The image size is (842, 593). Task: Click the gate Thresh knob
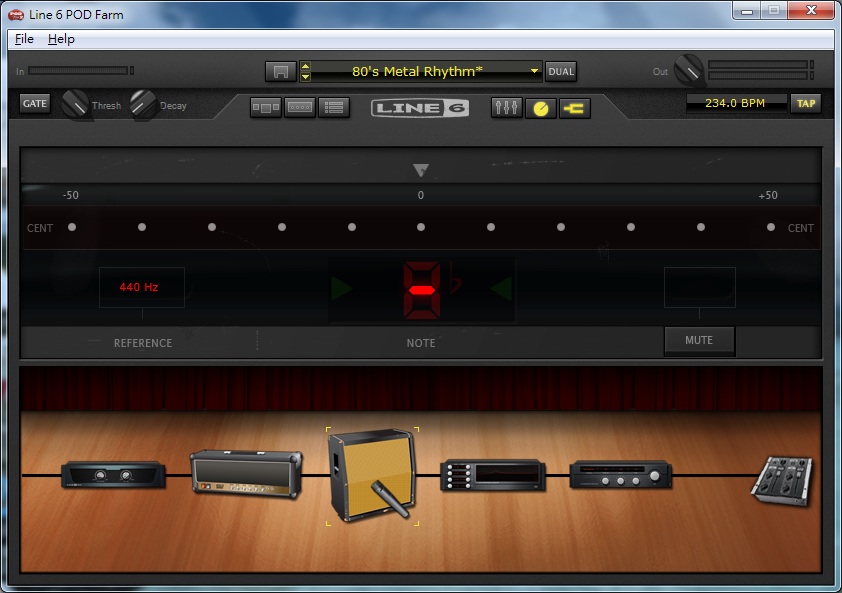click(x=75, y=104)
